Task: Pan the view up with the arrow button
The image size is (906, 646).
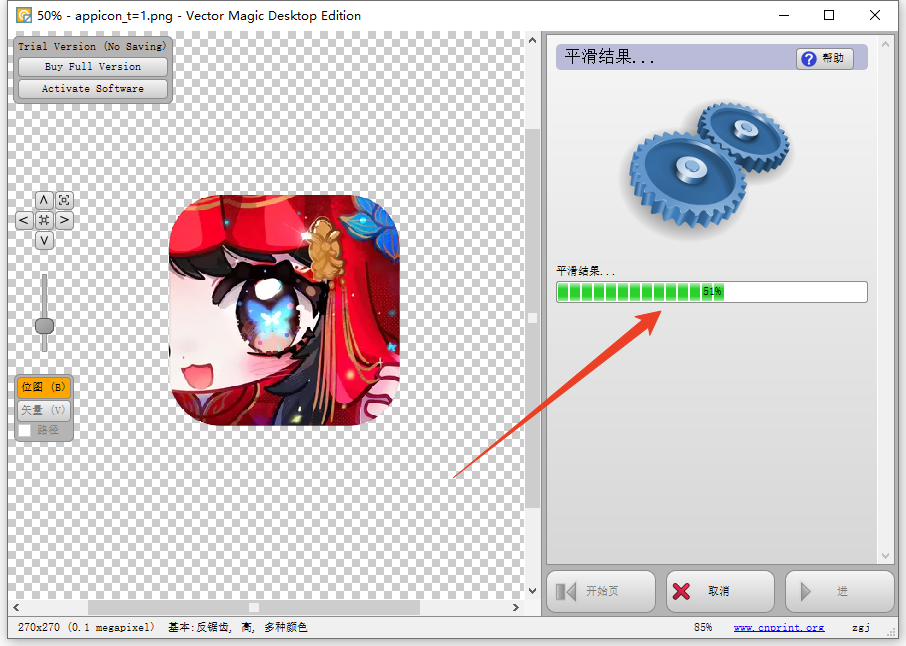Action: point(44,200)
